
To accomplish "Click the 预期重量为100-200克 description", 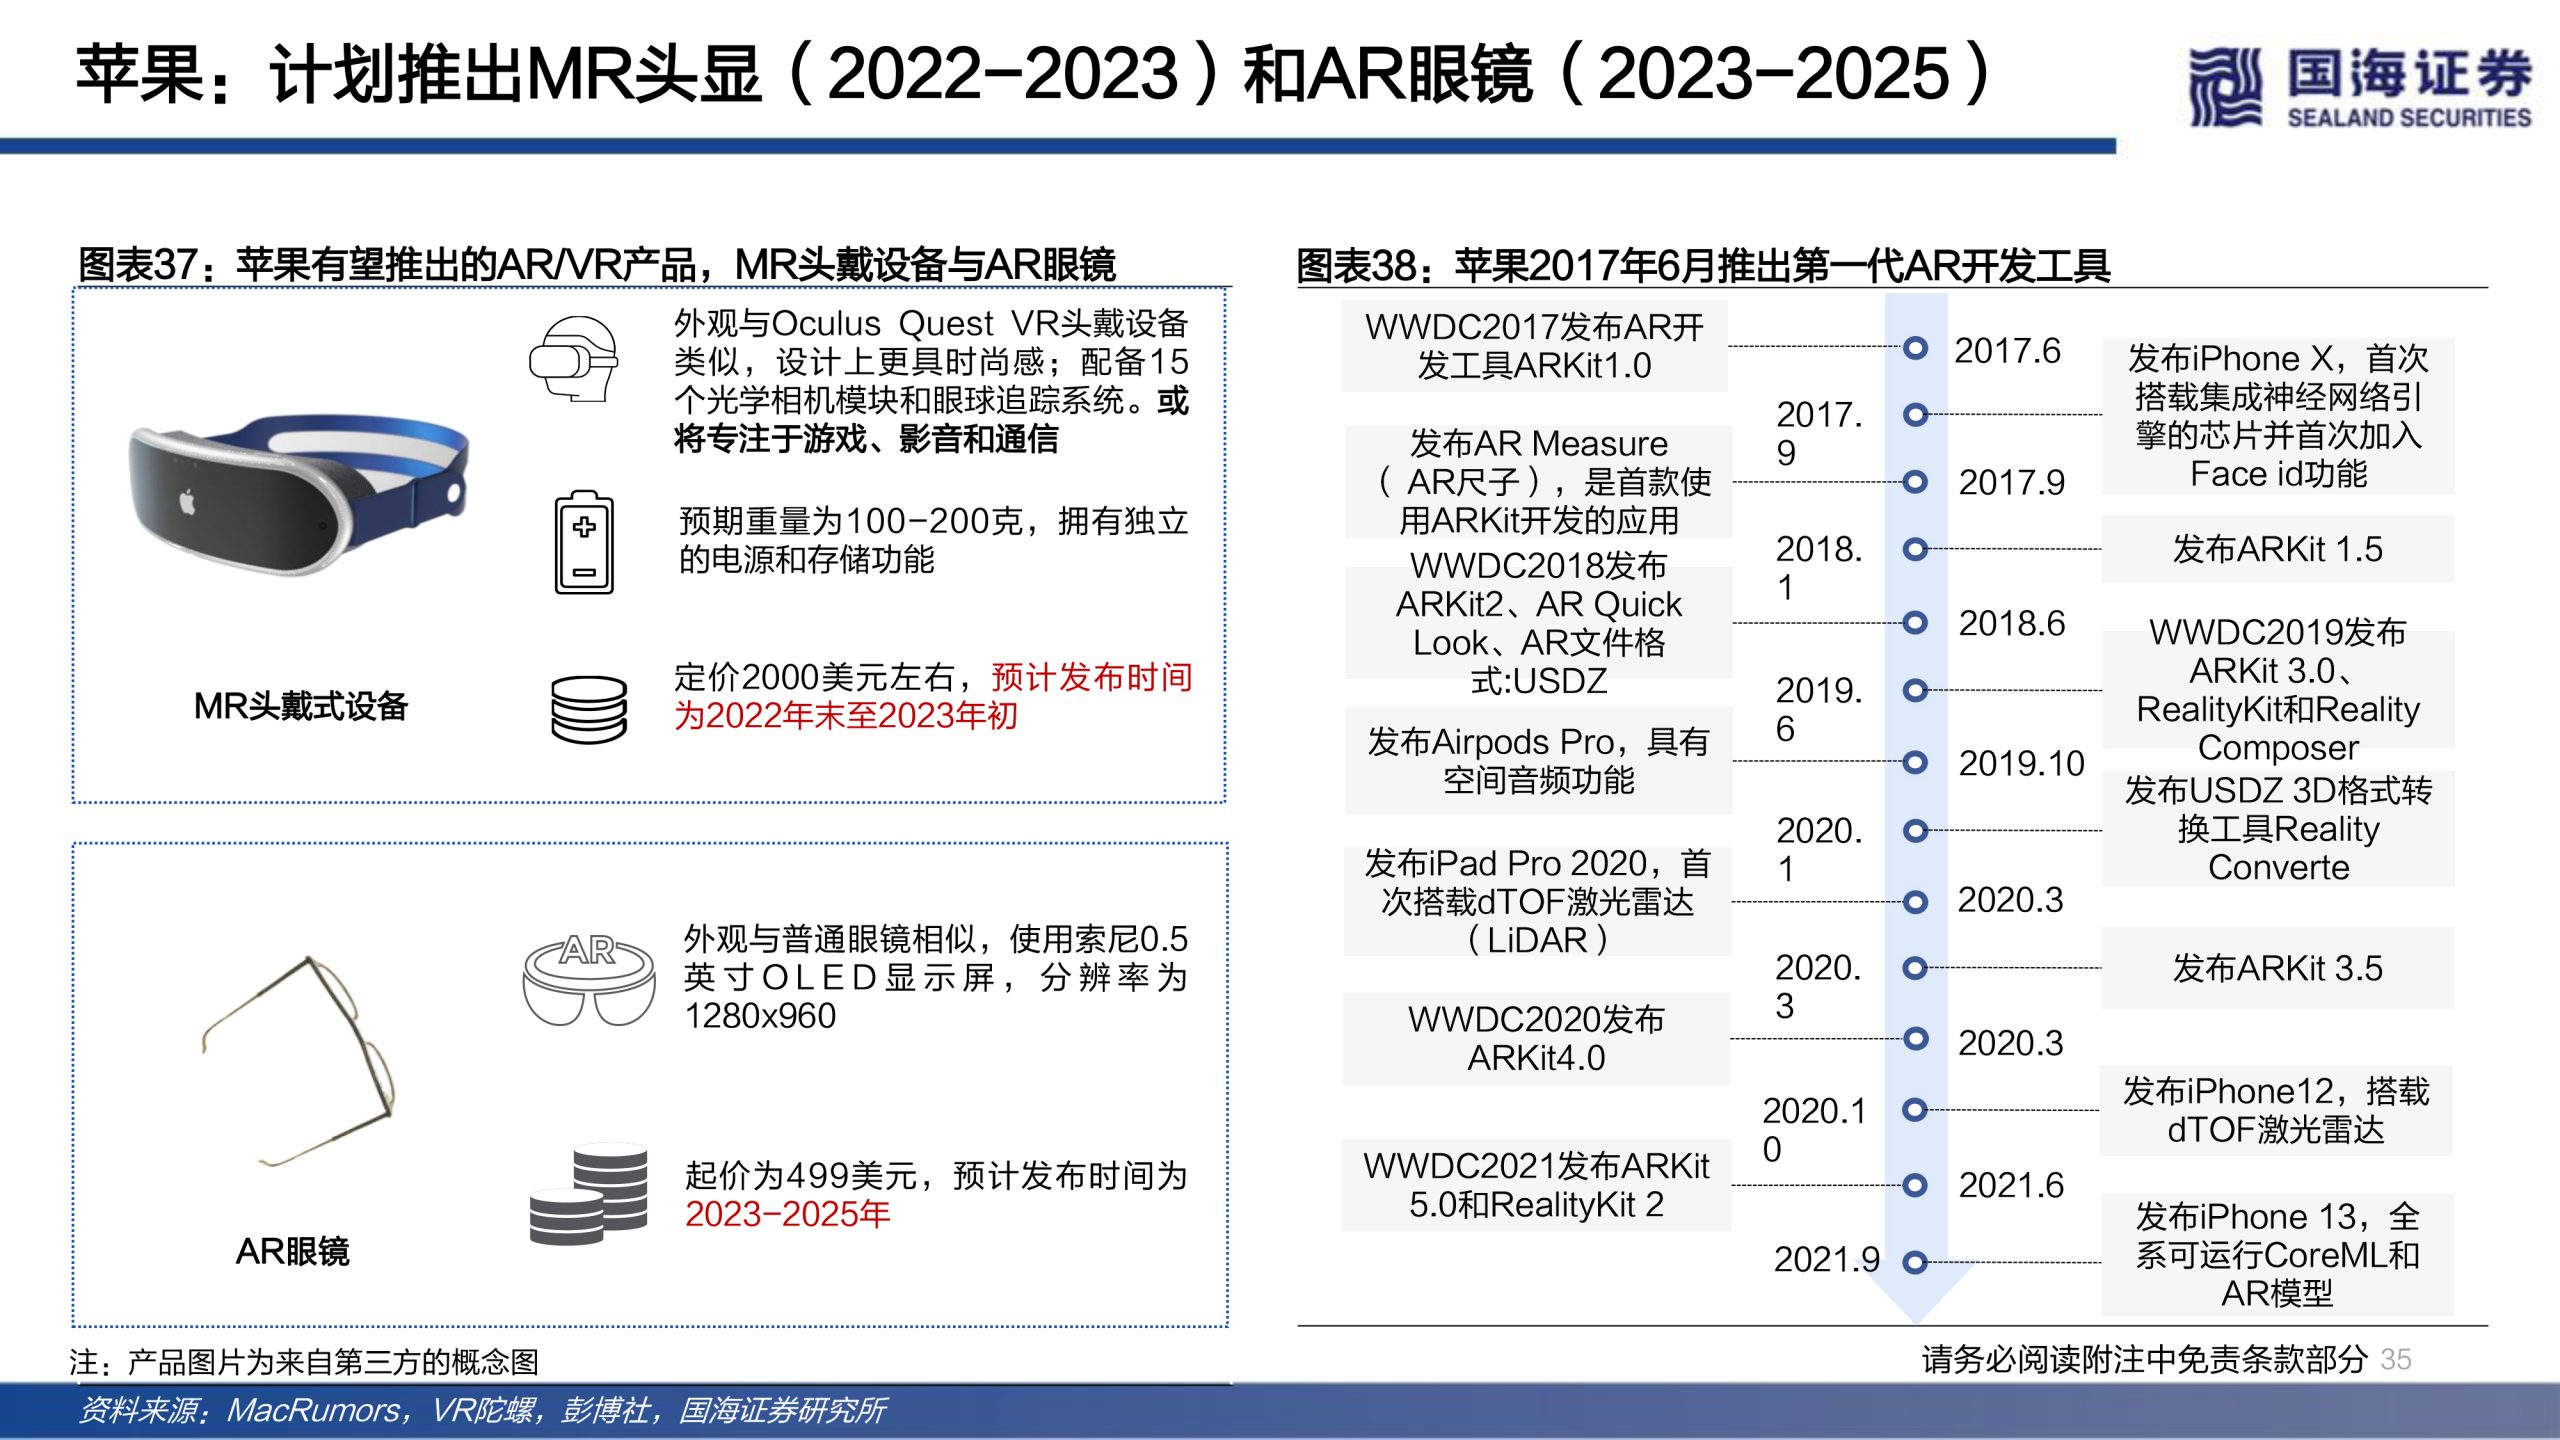I will 934,540.
